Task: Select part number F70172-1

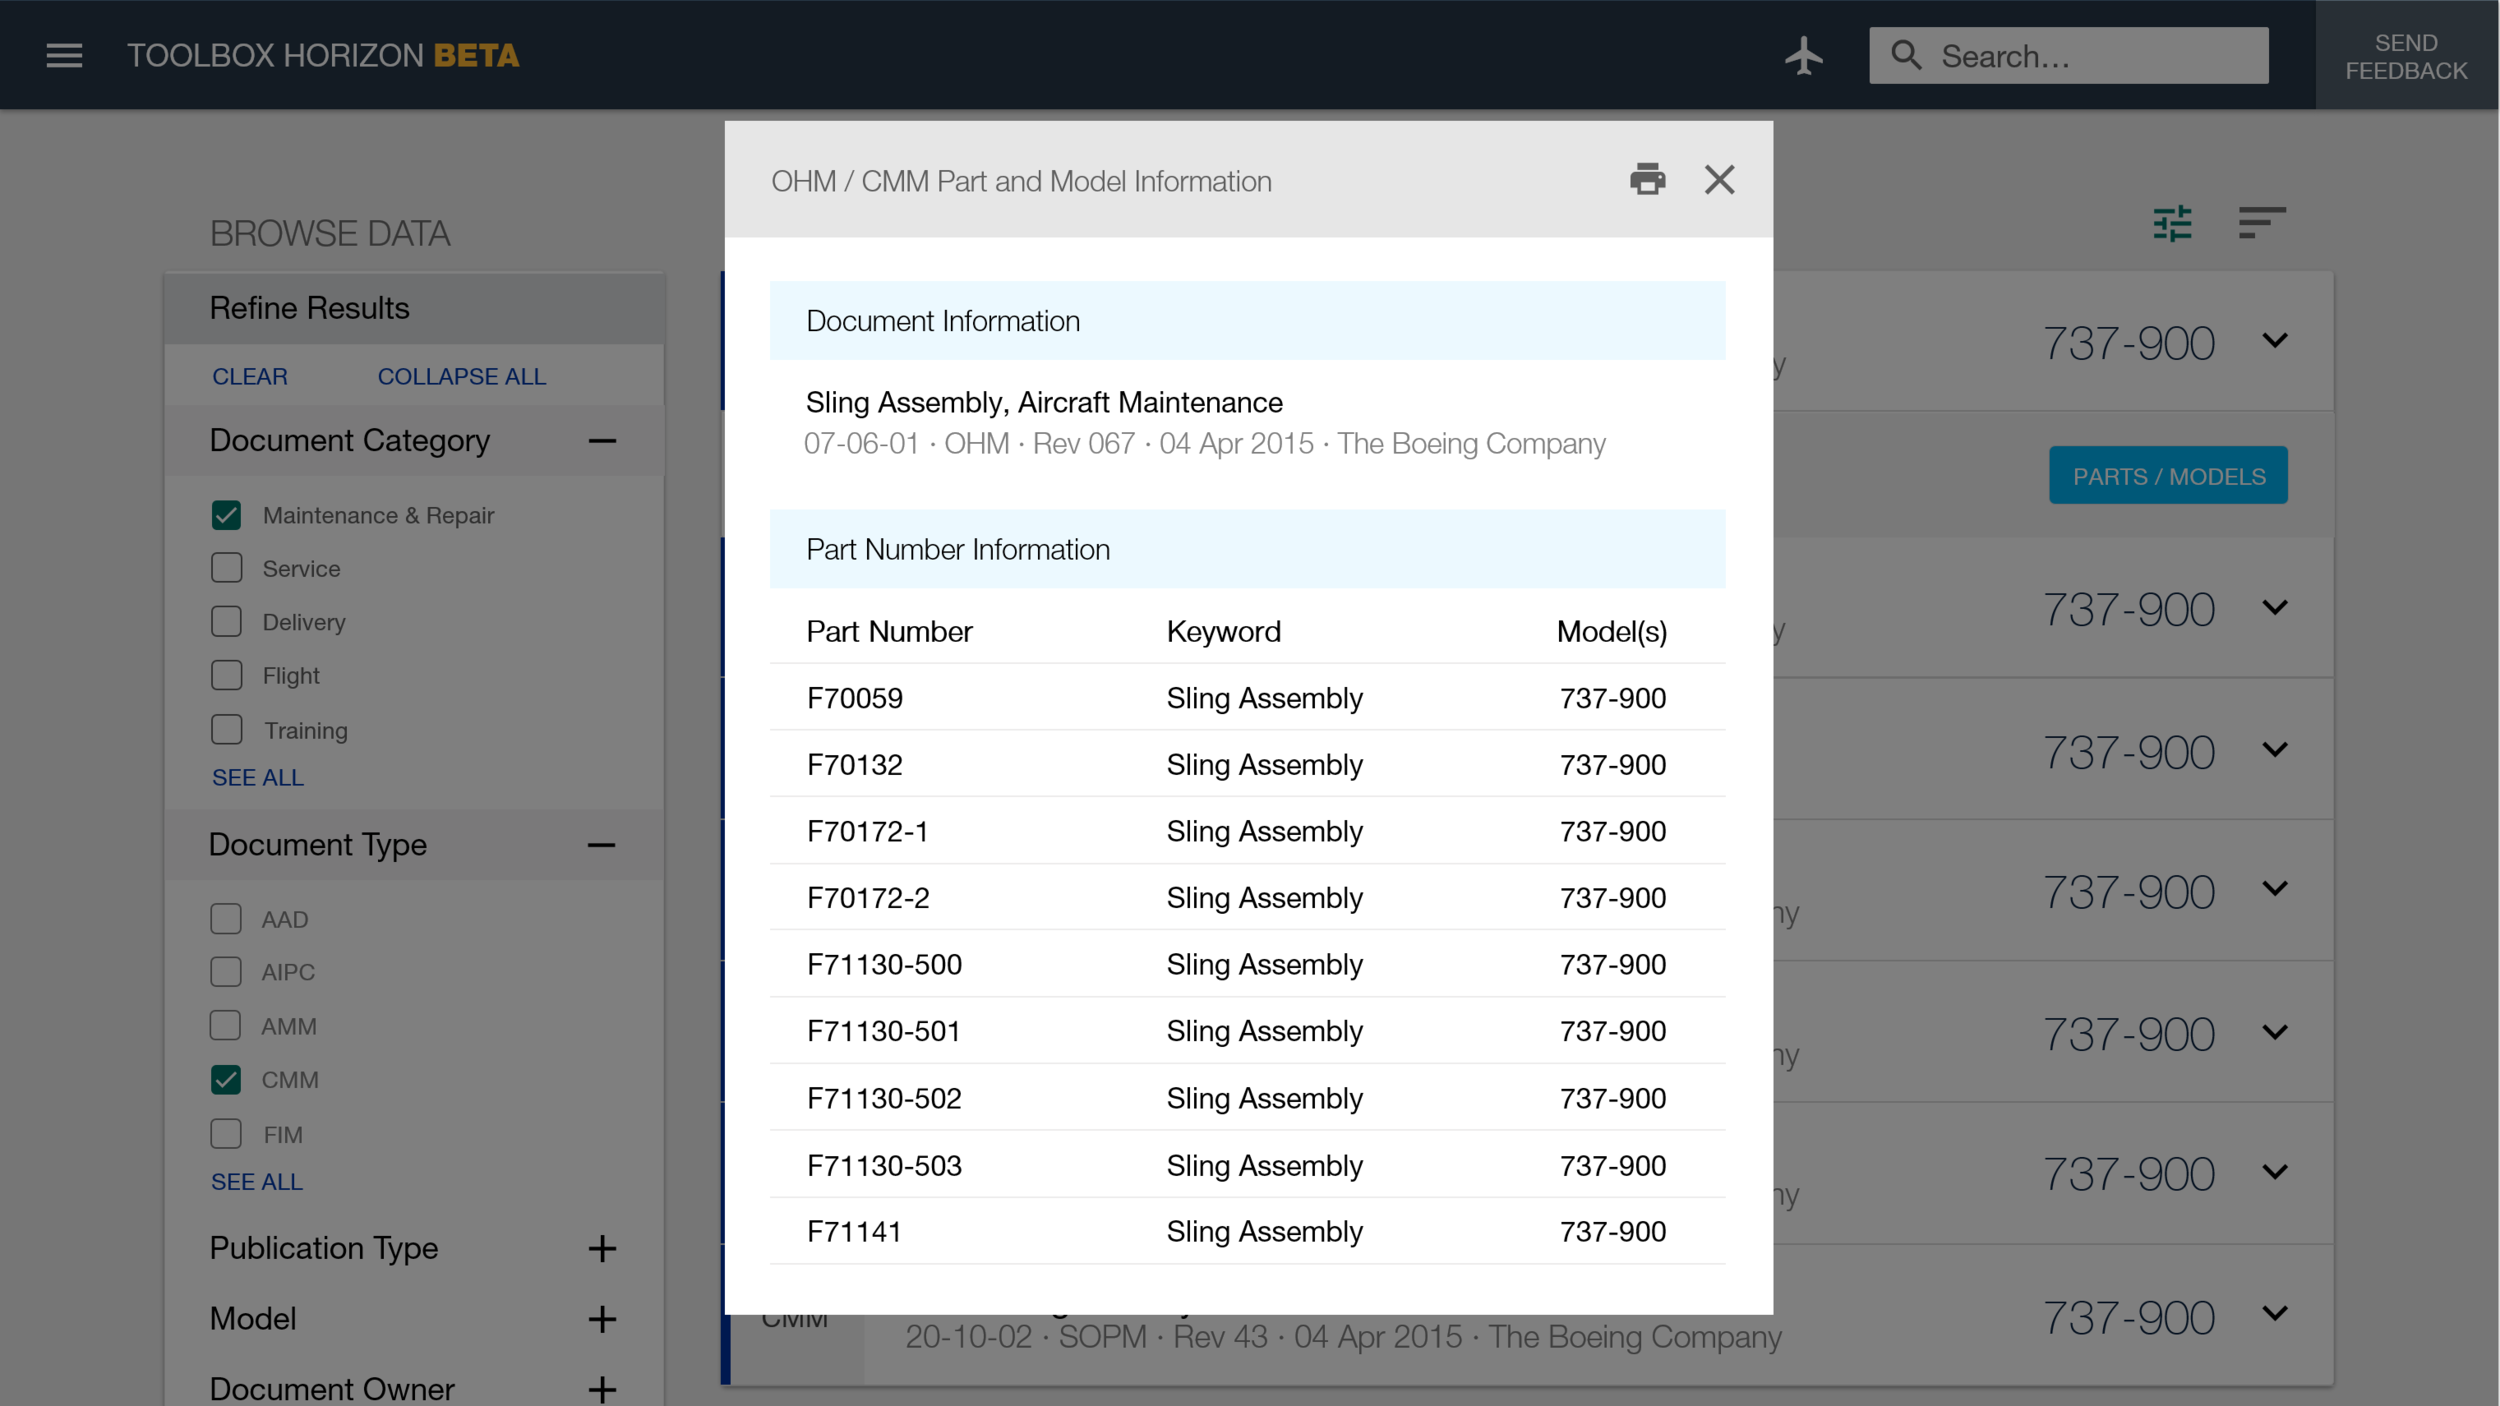Action: 868,831
